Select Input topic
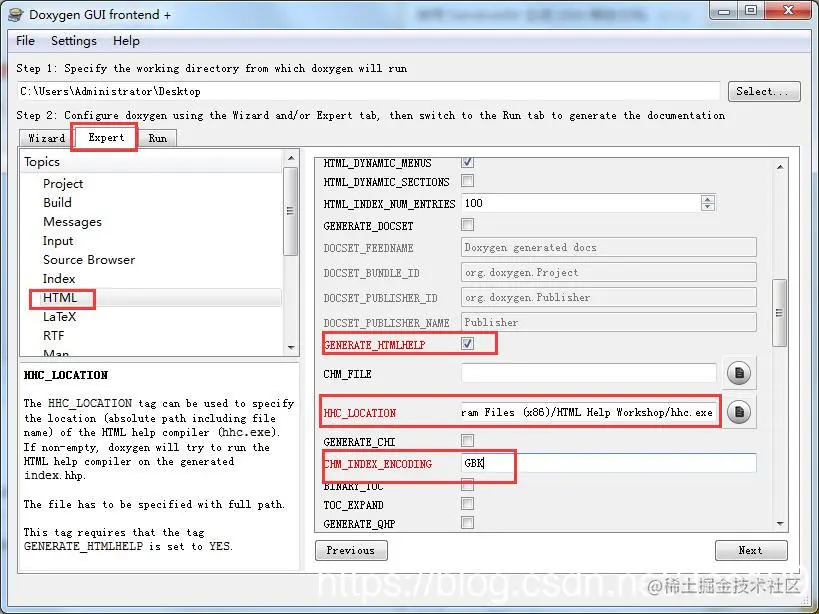Screen dimensions: 819x614 tap(58, 241)
